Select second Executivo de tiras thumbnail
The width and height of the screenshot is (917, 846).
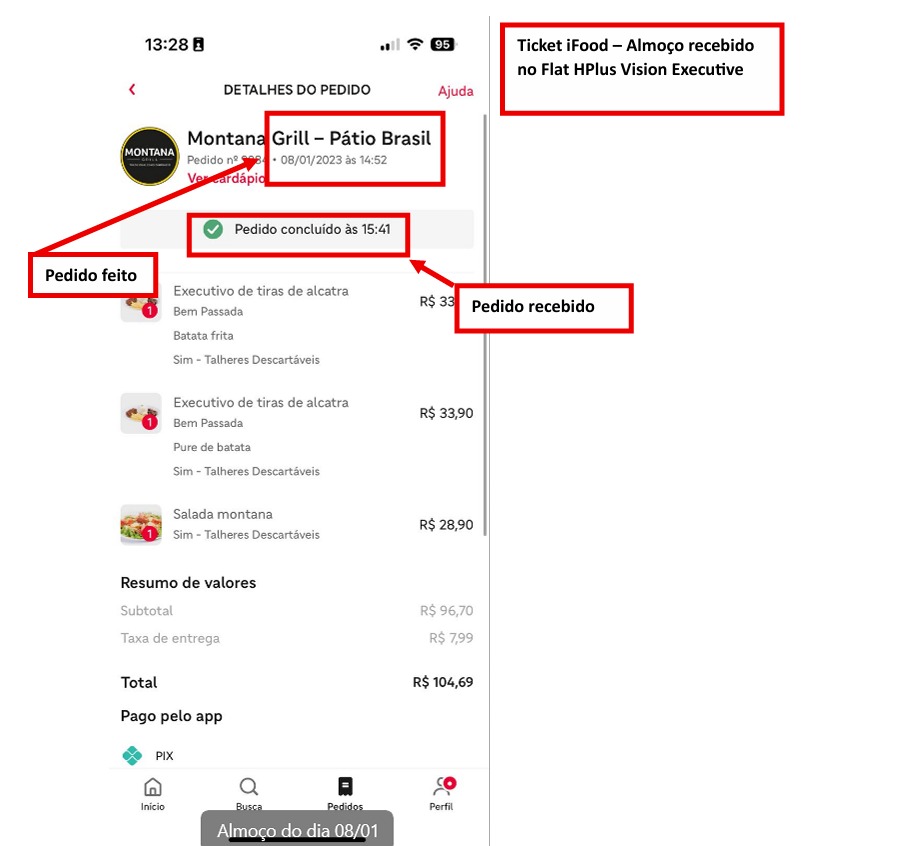tap(141, 413)
